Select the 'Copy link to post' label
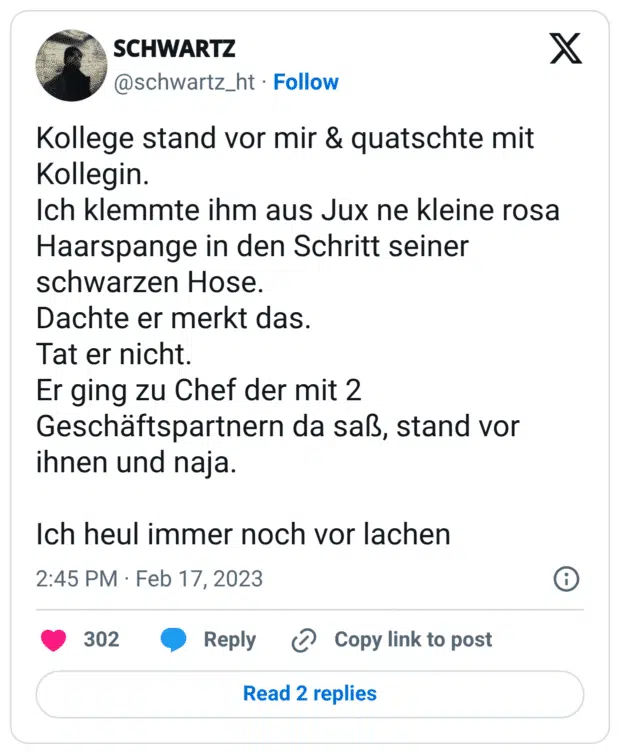The width and height of the screenshot is (620, 754). point(413,640)
